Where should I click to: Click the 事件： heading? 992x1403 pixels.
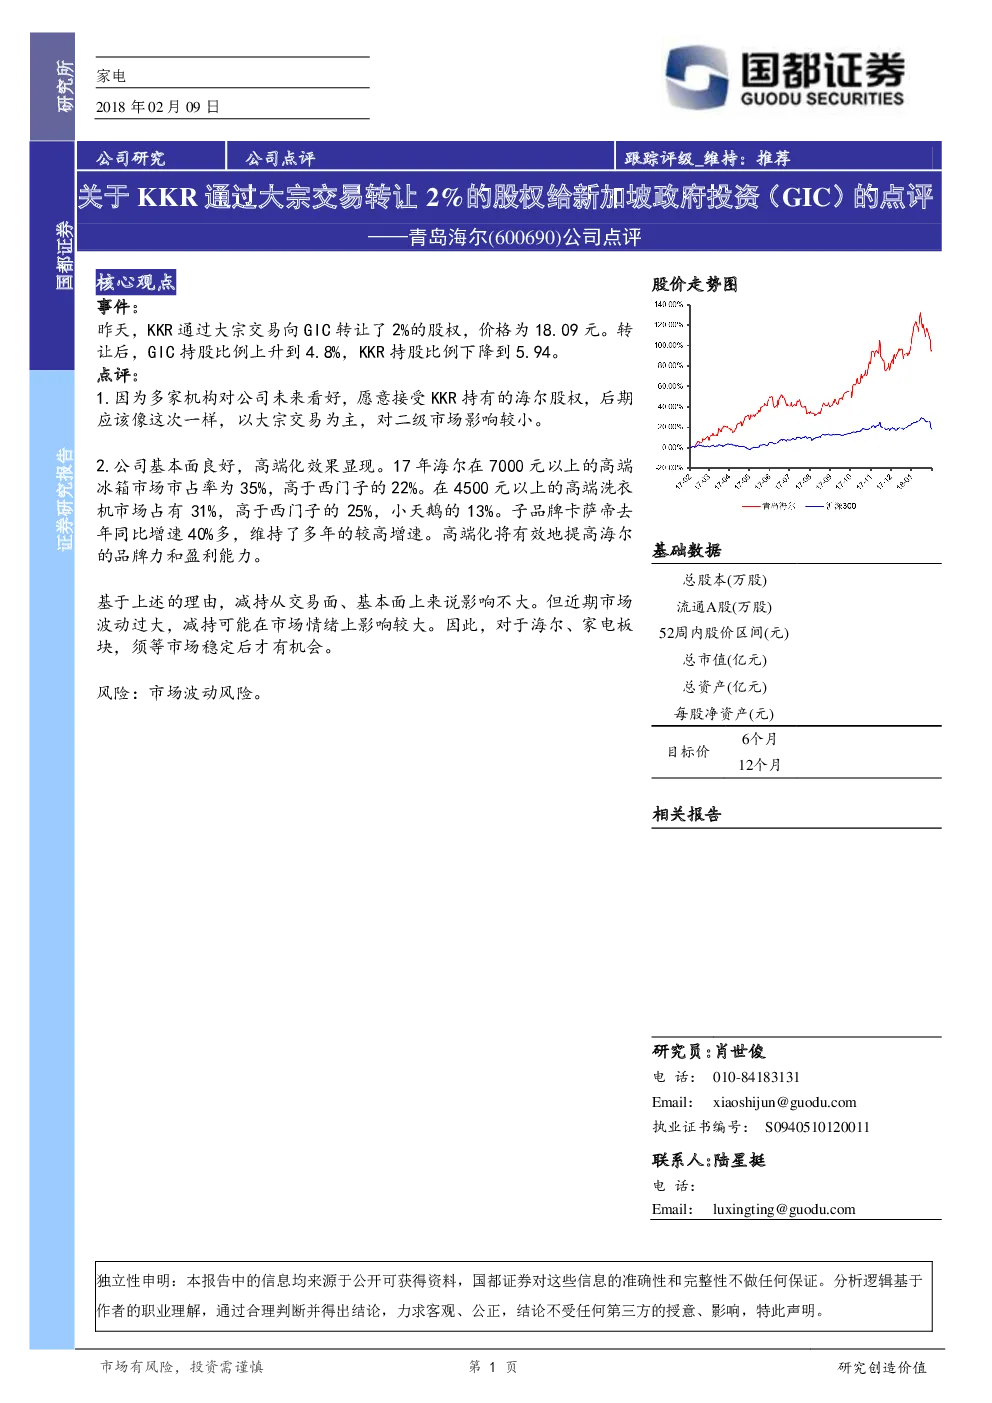(x=118, y=307)
